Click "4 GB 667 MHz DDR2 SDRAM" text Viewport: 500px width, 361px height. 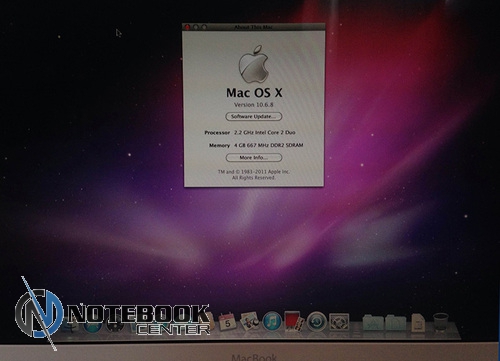pos(269,145)
